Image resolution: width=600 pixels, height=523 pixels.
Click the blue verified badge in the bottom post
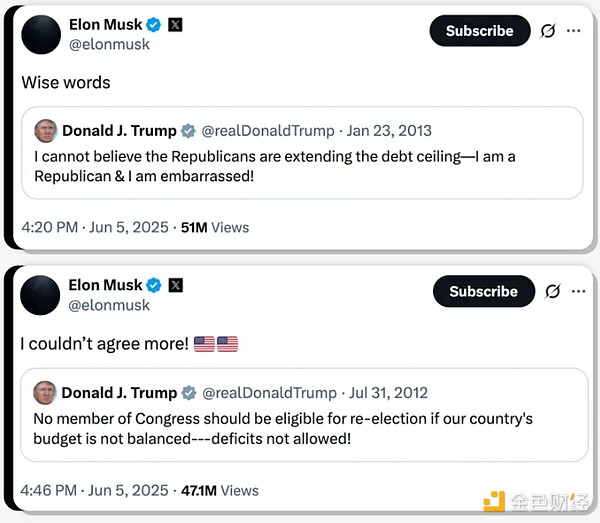coord(153,285)
